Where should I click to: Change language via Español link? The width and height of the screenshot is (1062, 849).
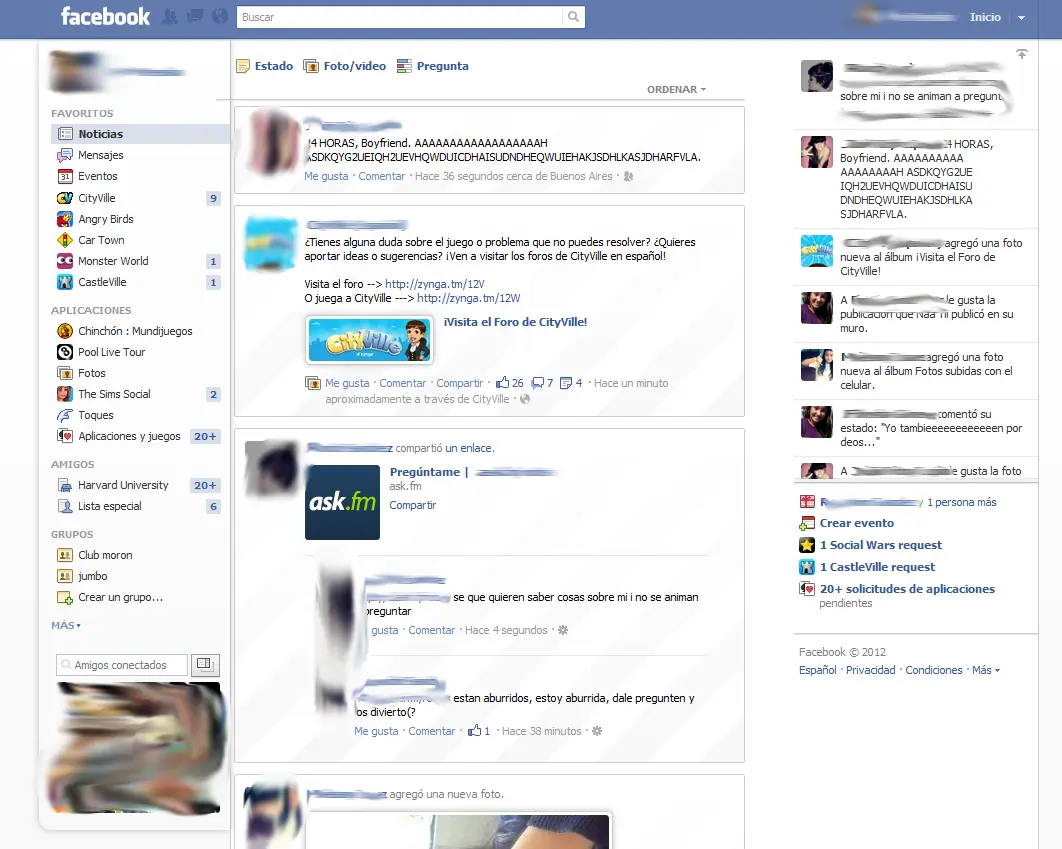pyautogui.click(x=817, y=670)
